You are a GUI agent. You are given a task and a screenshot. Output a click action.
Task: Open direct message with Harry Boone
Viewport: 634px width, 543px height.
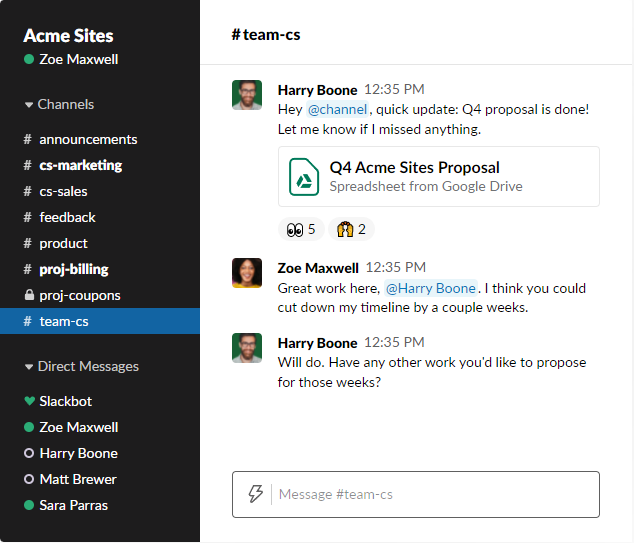pyautogui.click(x=100, y=453)
